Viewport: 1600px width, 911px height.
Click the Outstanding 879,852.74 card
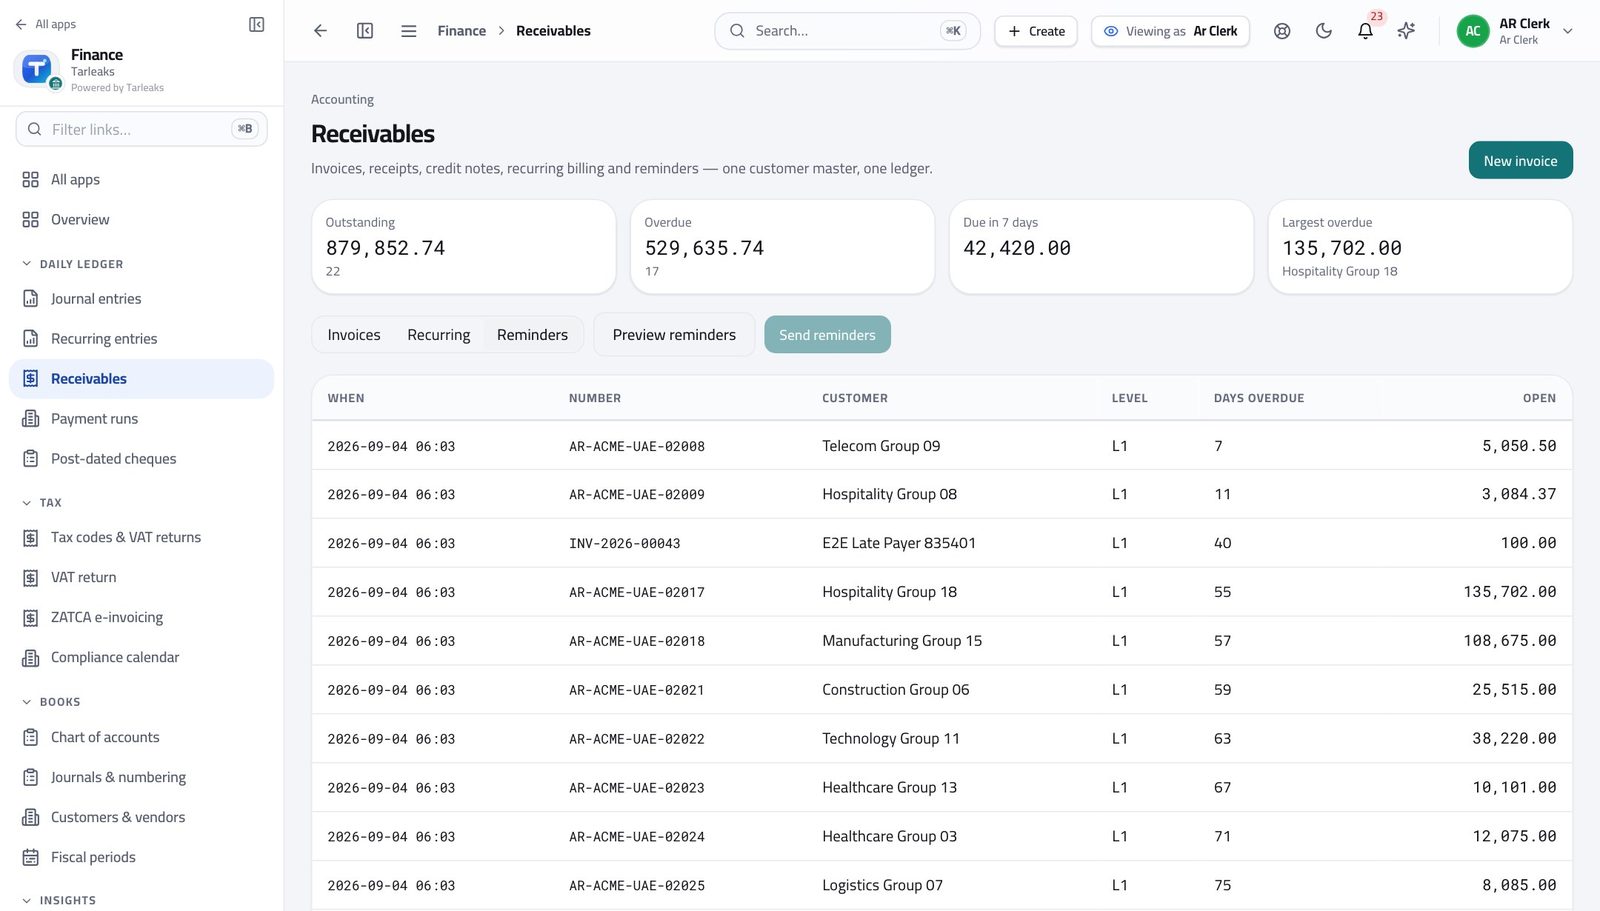pos(463,247)
